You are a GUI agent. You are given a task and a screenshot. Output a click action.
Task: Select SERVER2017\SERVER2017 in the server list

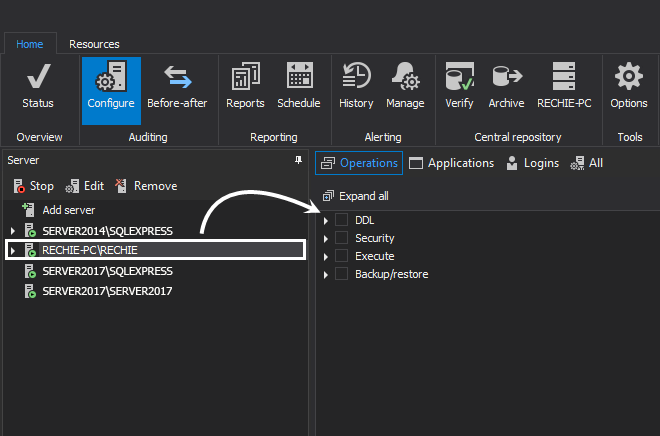[x=107, y=291]
